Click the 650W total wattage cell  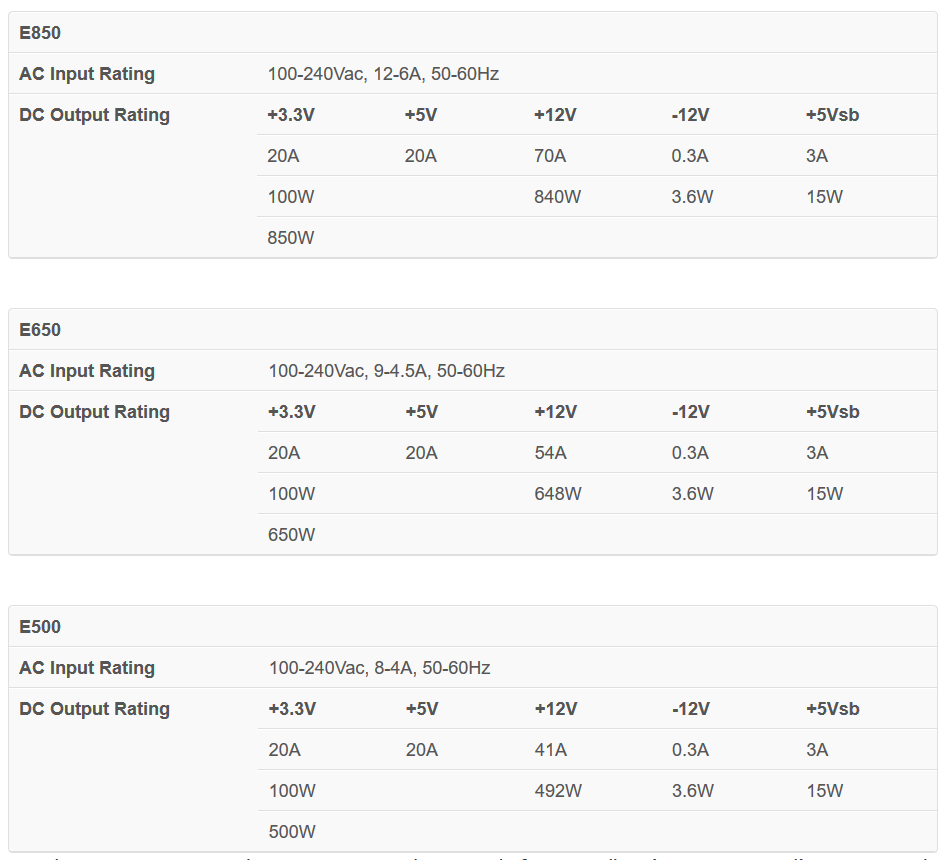tap(292, 535)
